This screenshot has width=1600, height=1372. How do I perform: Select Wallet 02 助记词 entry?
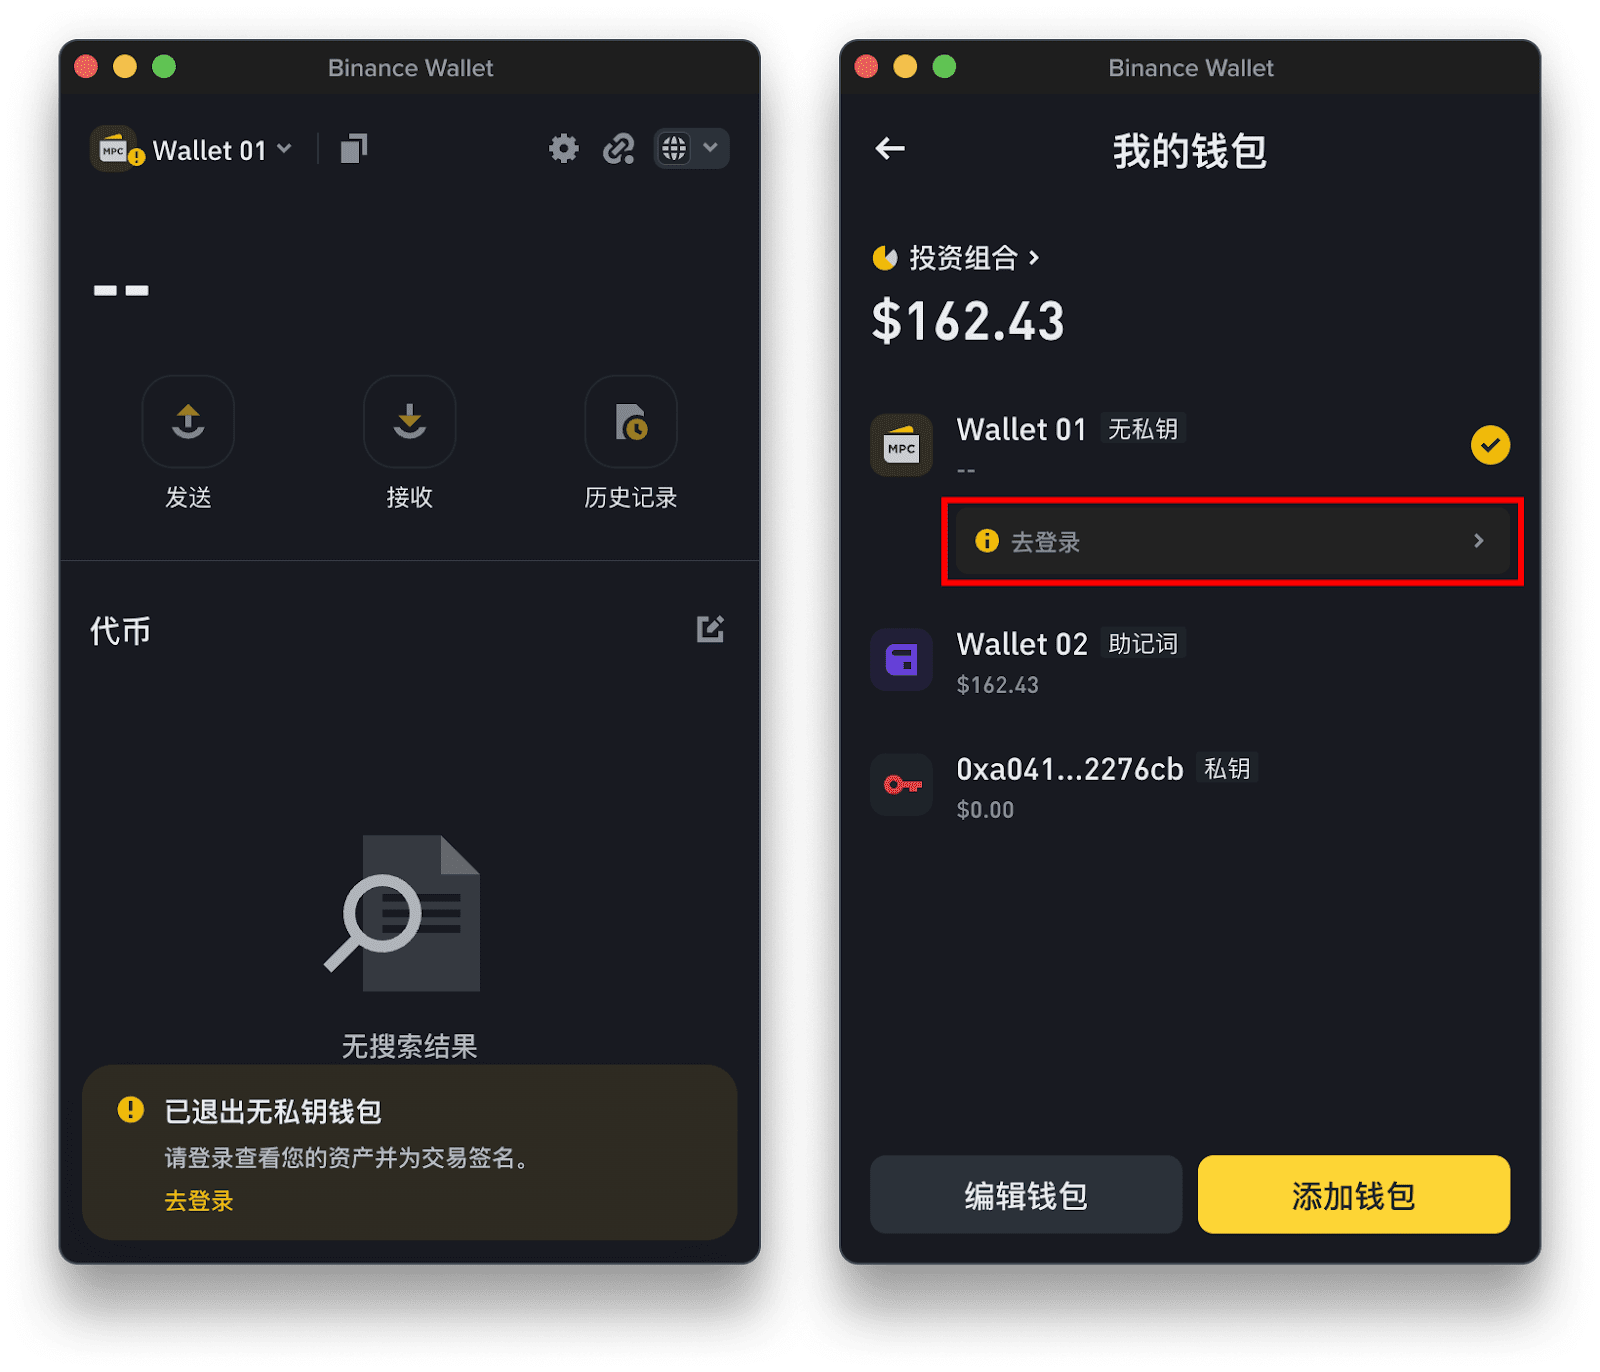[x=1190, y=661]
